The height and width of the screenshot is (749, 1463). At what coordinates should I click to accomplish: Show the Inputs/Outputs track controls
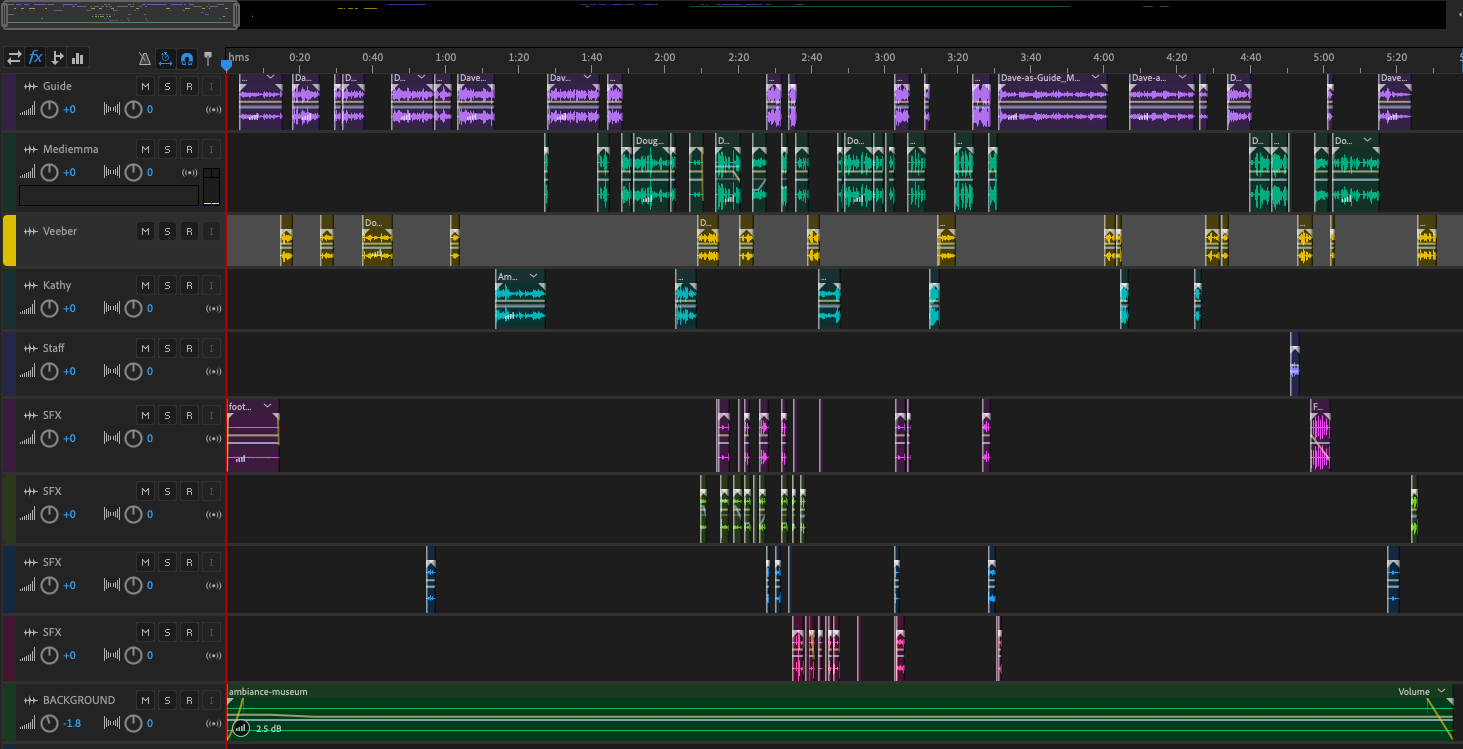click(x=14, y=58)
